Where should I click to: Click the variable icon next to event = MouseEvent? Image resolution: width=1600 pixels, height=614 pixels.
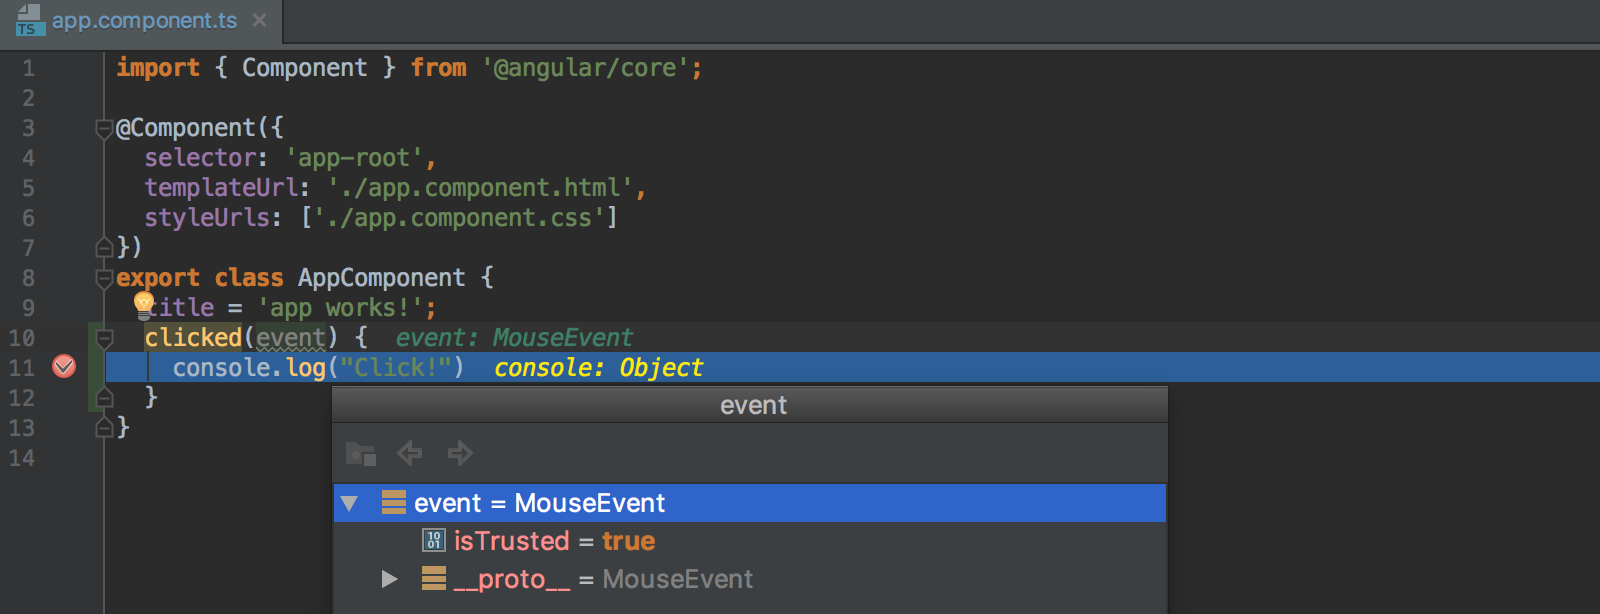coord(393,503)
